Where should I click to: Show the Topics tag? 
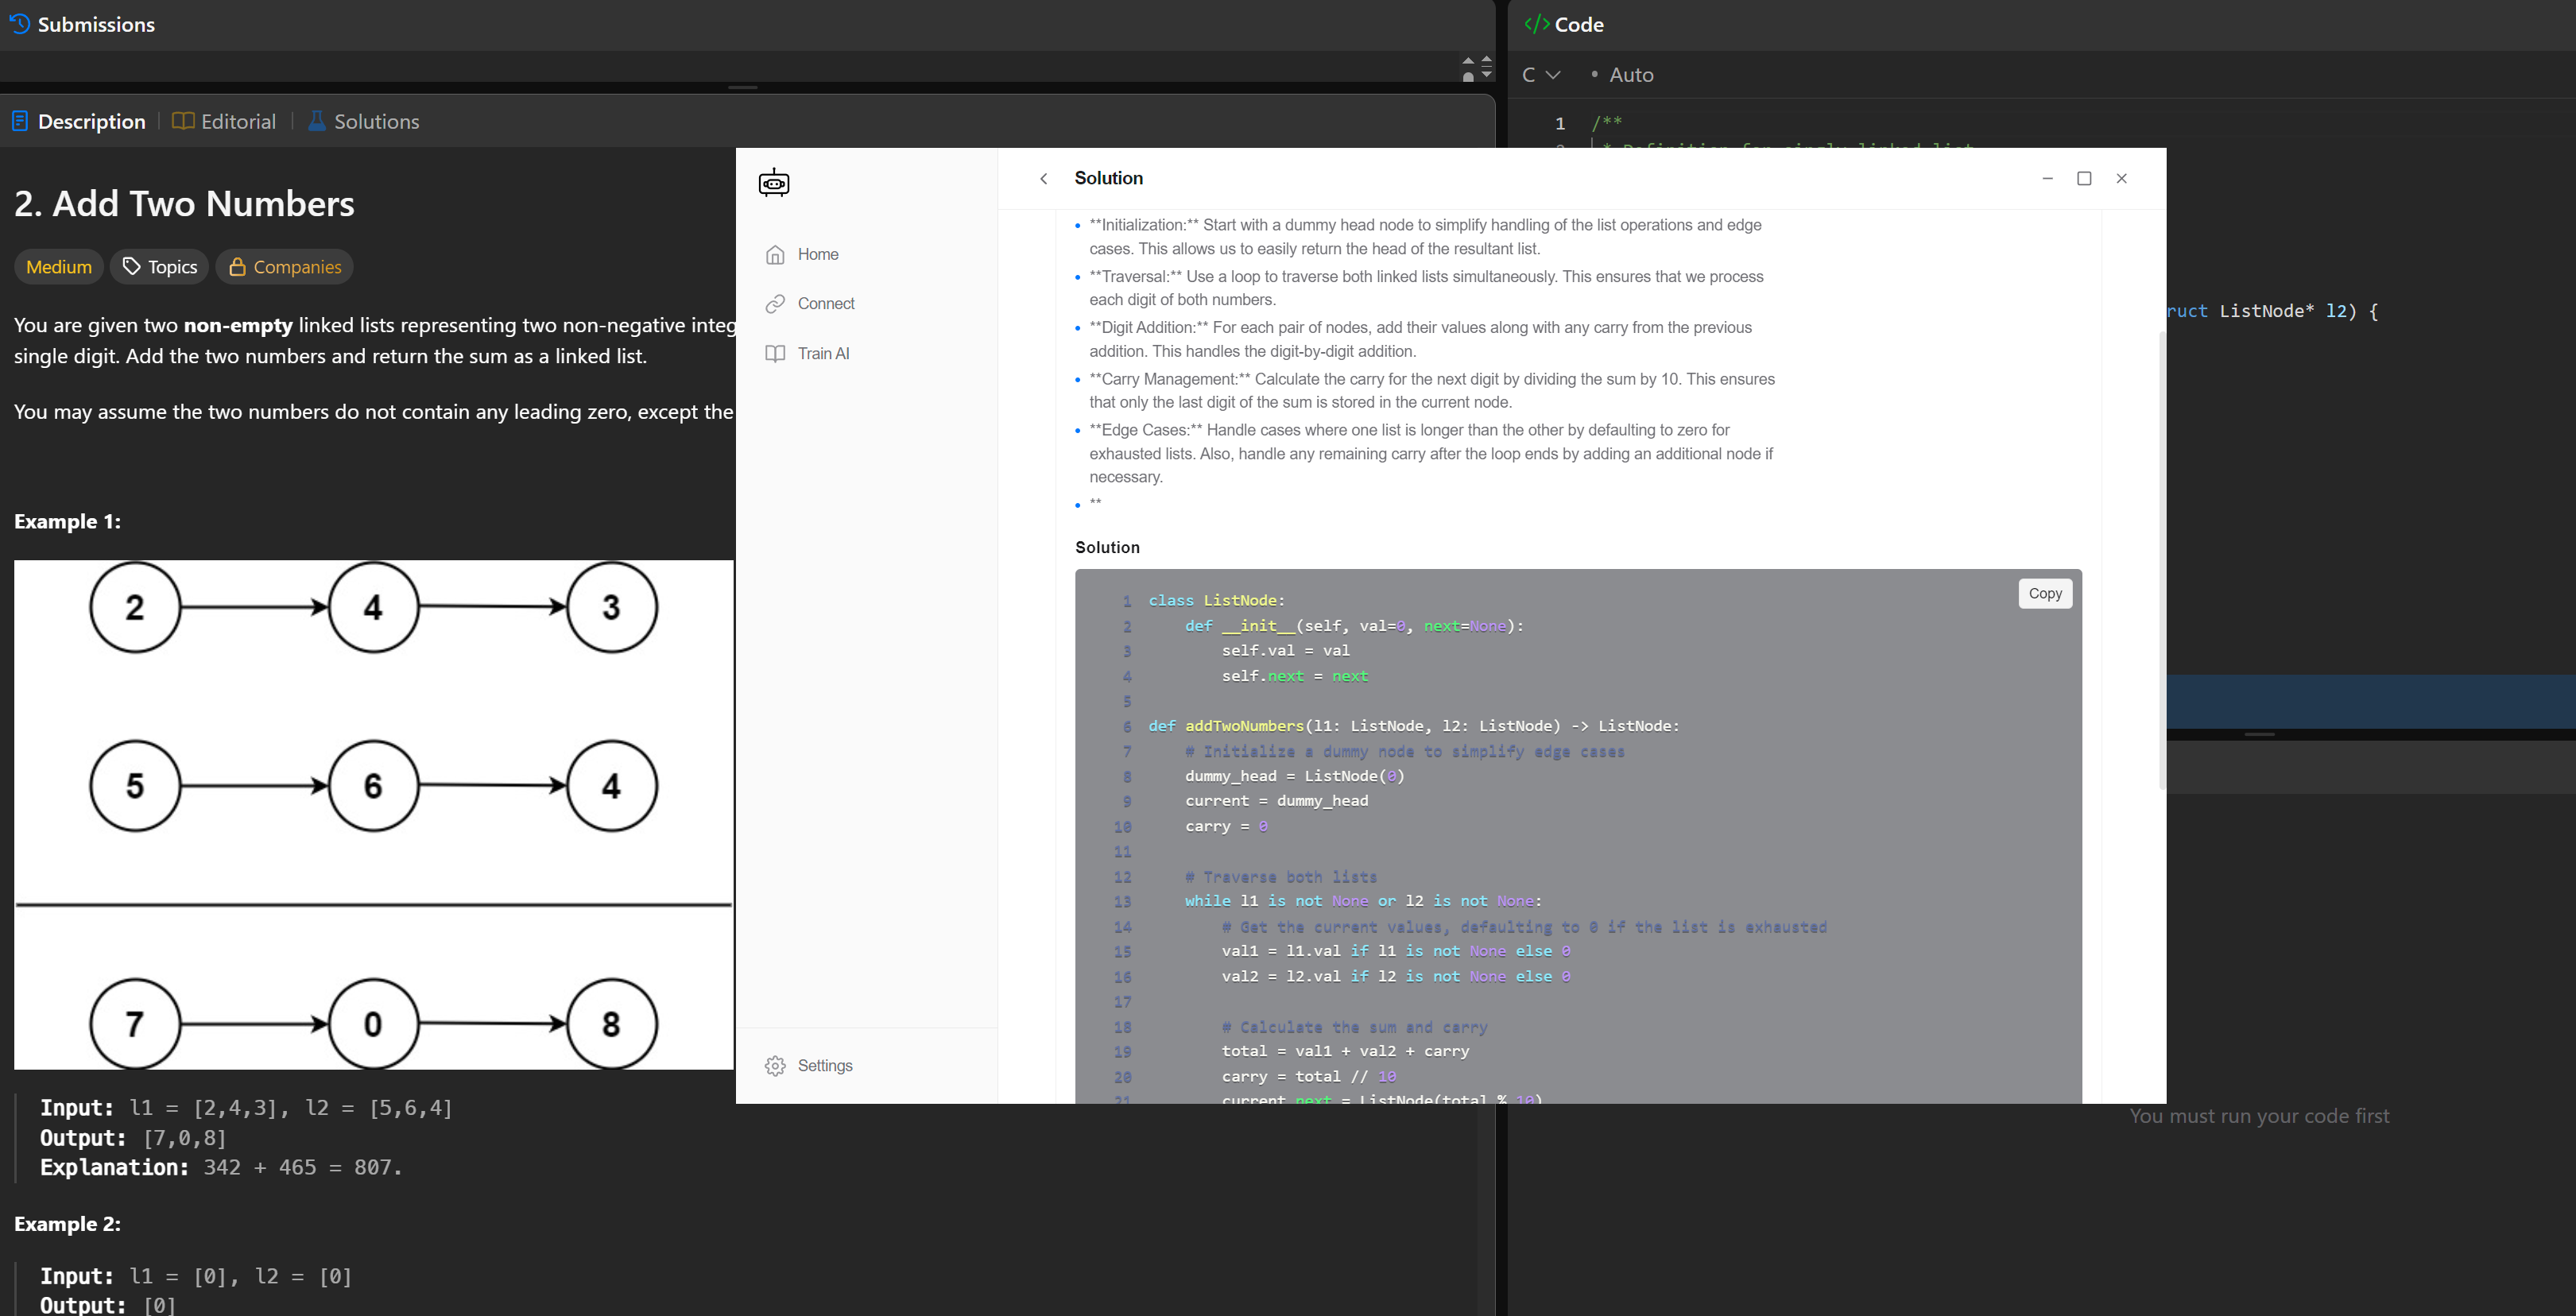pos(159,267)
